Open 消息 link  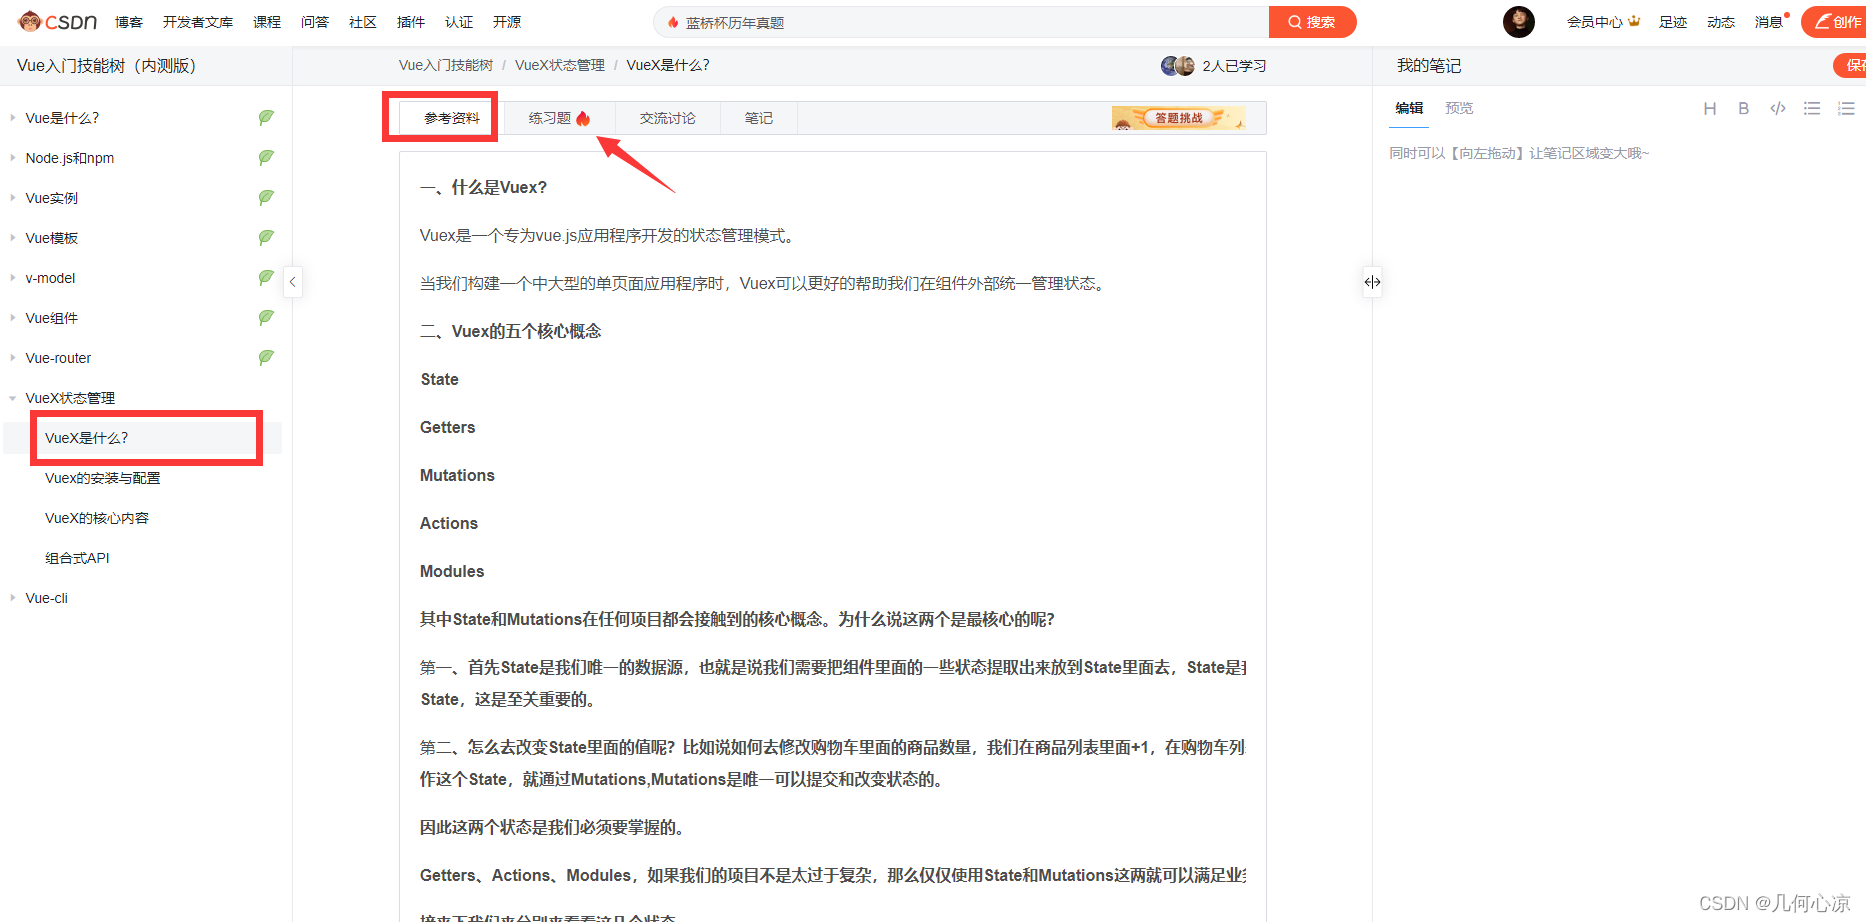click(1769, 22)
